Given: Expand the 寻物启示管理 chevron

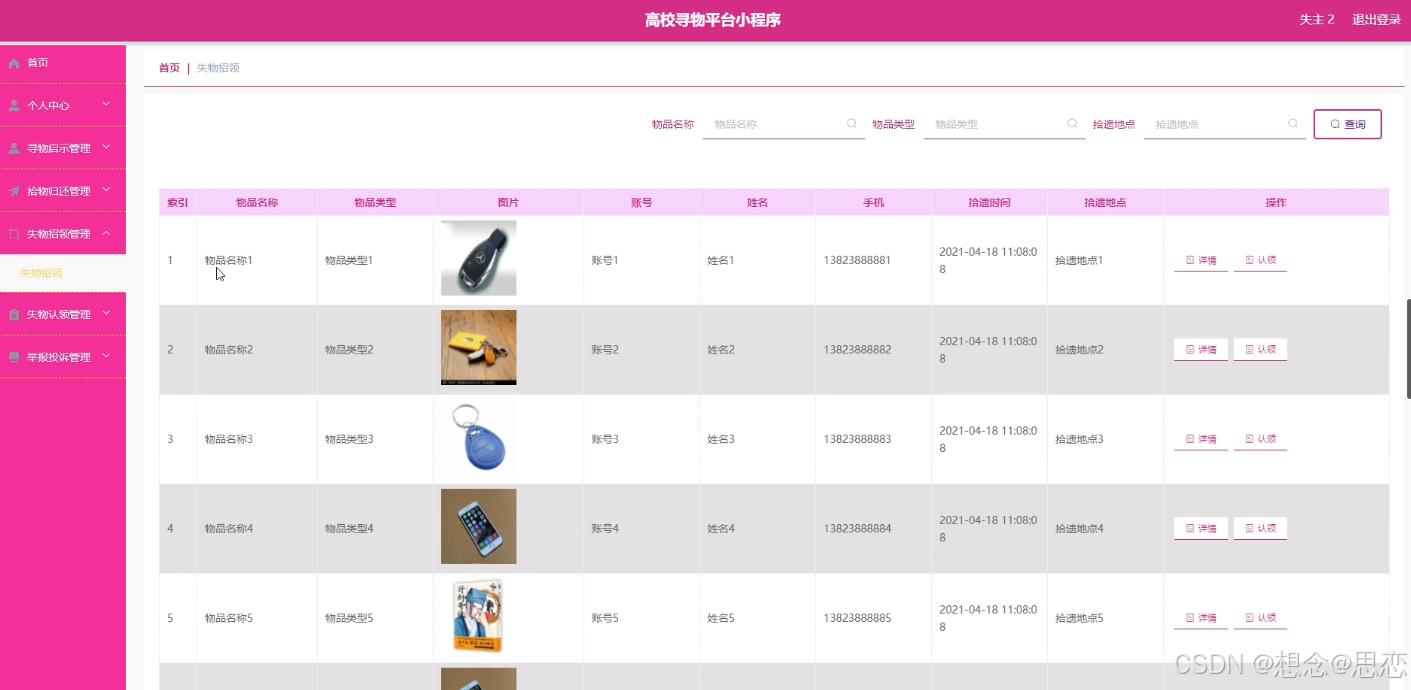Looking at the screenshot, I should click(x=106, y=147).
